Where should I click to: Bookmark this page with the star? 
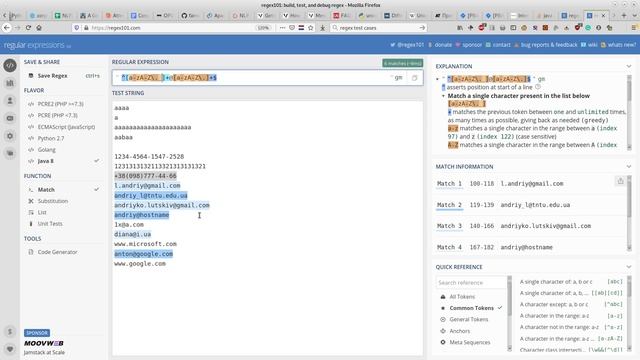click(311, 28)
